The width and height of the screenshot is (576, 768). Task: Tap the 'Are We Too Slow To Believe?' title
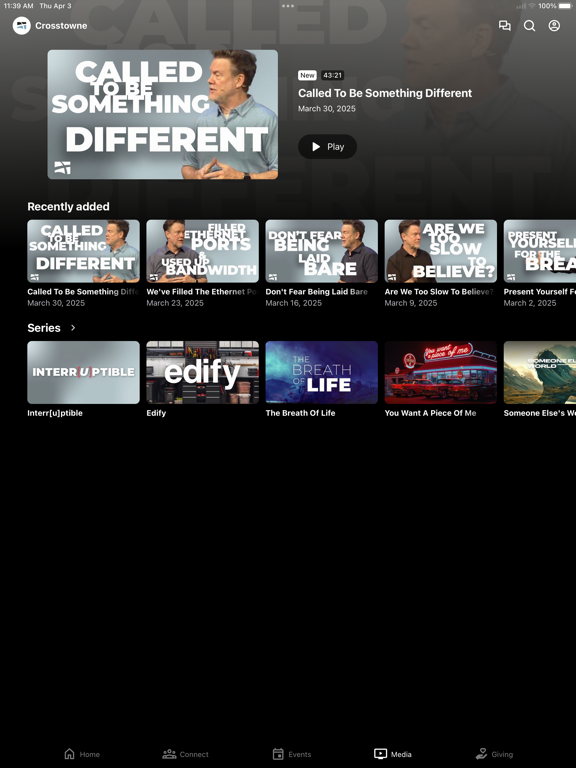coord(439,291)
